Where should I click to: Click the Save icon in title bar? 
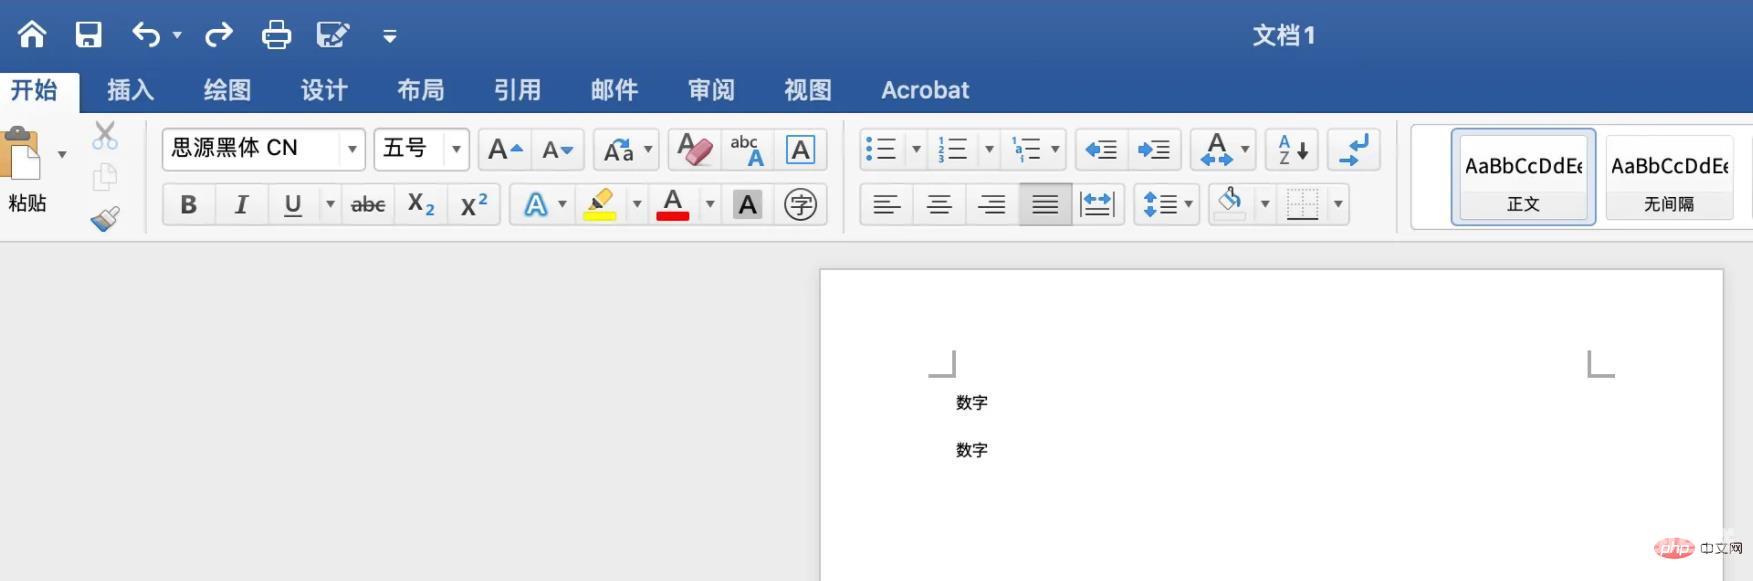pyautogui.click(x=89, y=35)
